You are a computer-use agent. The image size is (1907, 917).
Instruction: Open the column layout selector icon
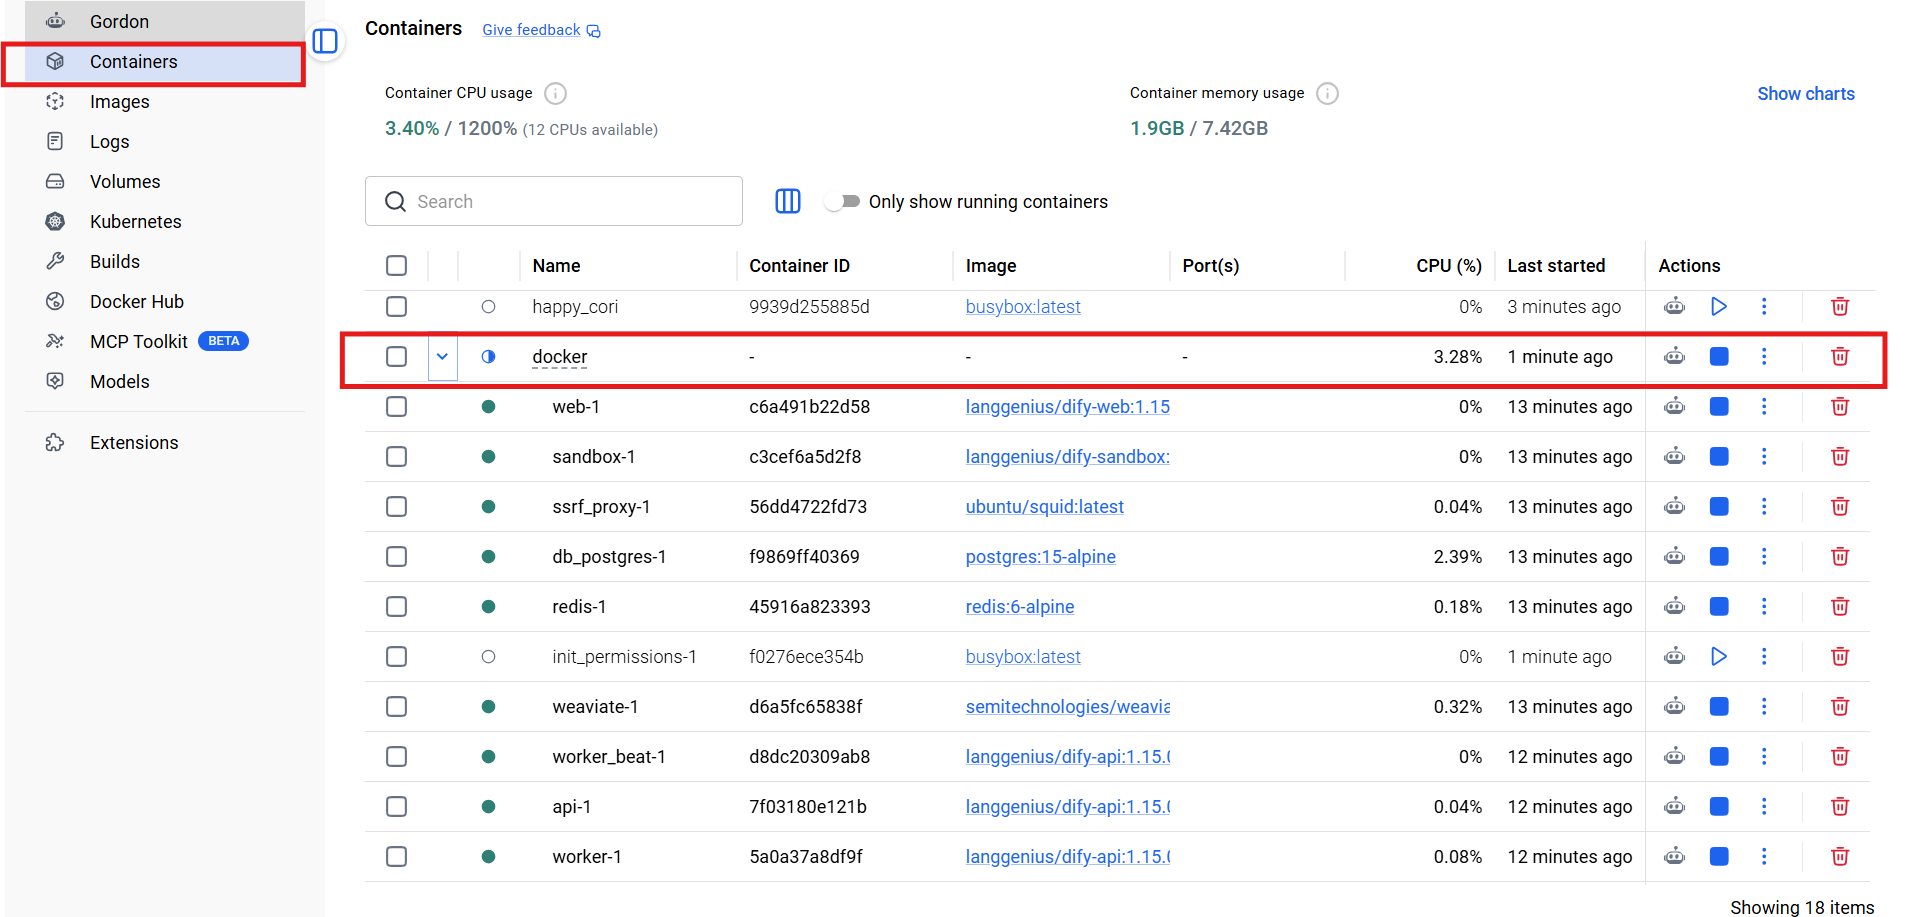coord(788,201)
